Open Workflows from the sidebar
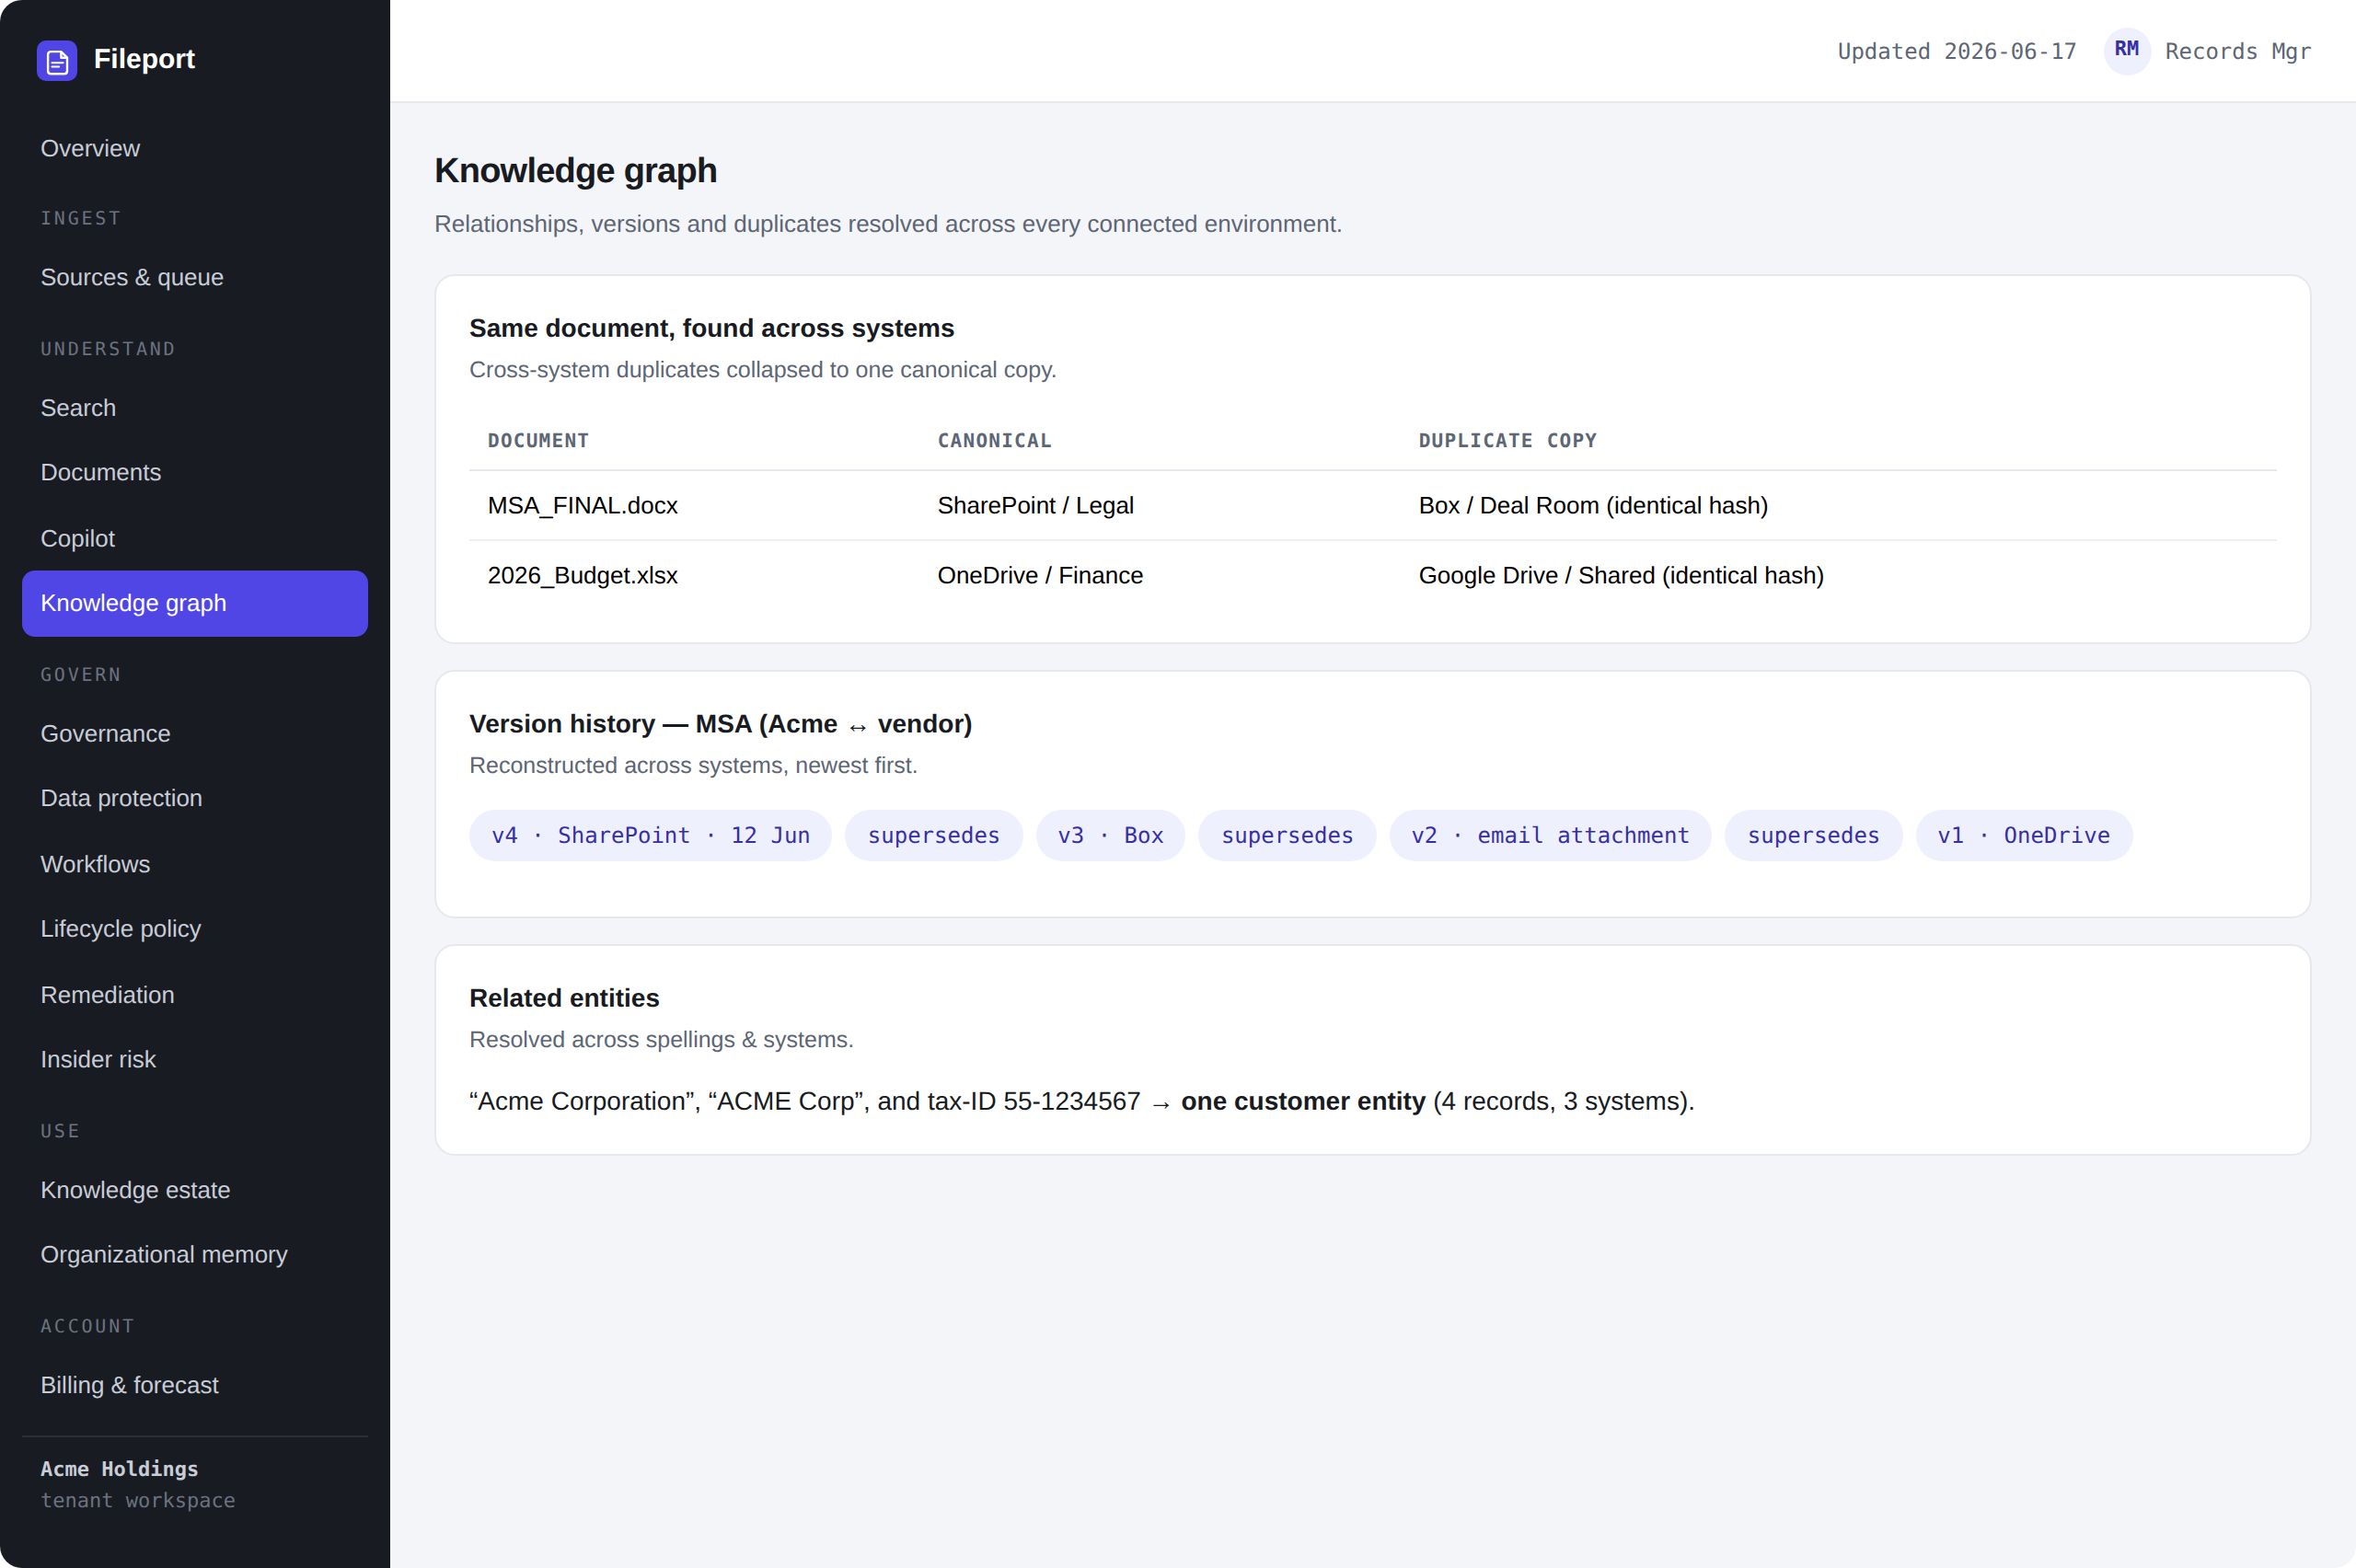Screen dimensions: 2356x1568 pos(195,864)
